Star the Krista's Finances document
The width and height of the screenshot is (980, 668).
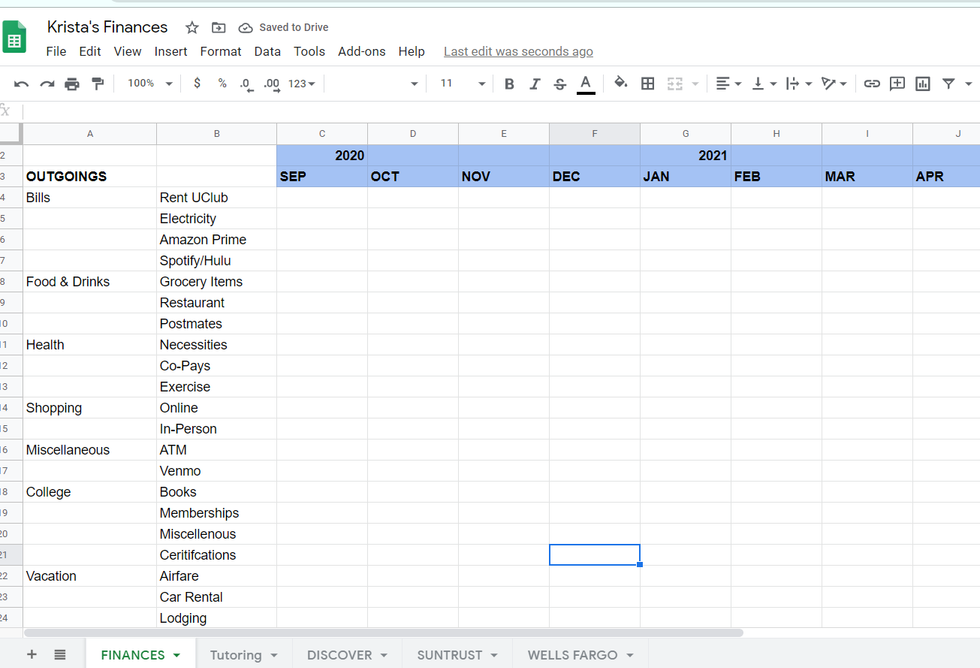click(192, 28)
